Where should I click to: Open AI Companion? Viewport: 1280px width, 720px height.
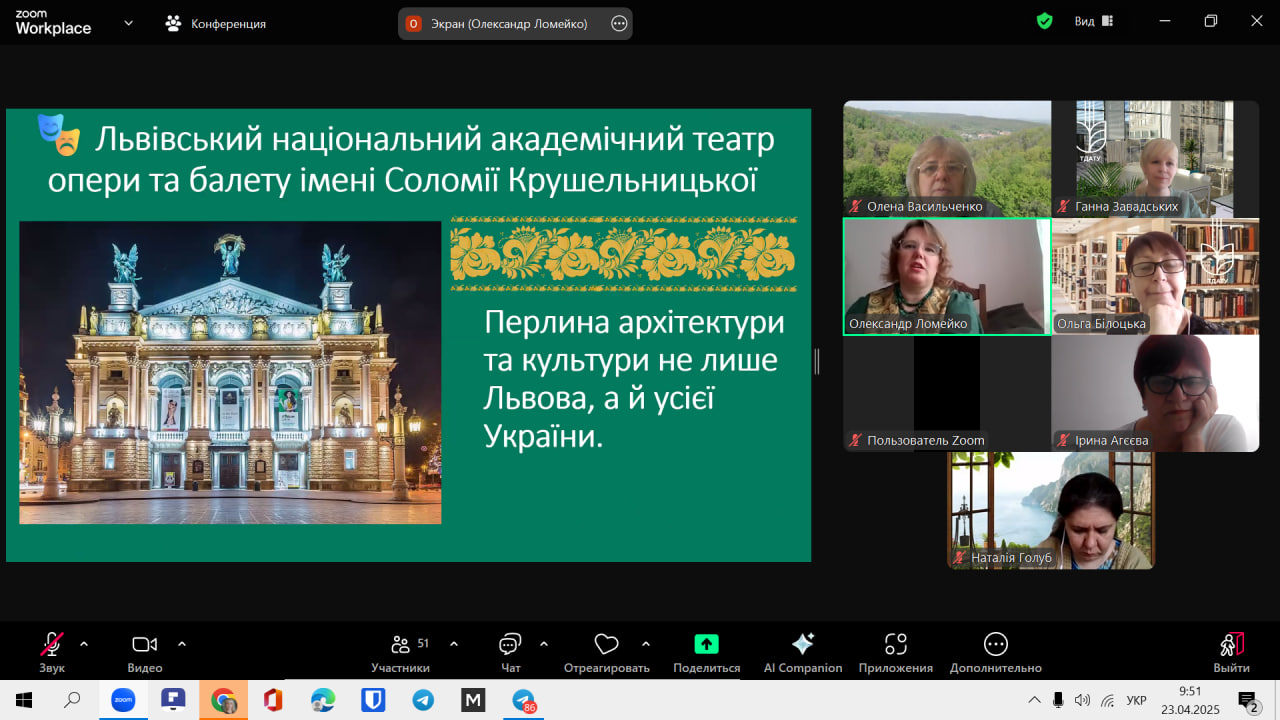pyautogui.click(x=802, y=645)
